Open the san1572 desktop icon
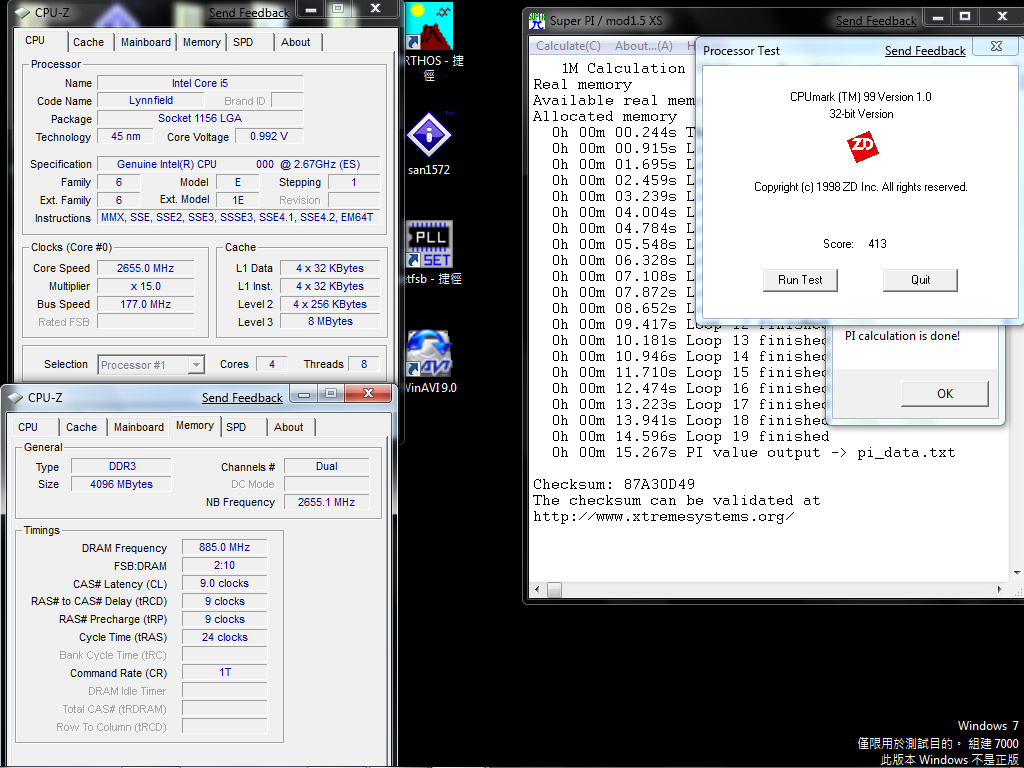The image size is (1024, 768). click(x=428, y=134)
